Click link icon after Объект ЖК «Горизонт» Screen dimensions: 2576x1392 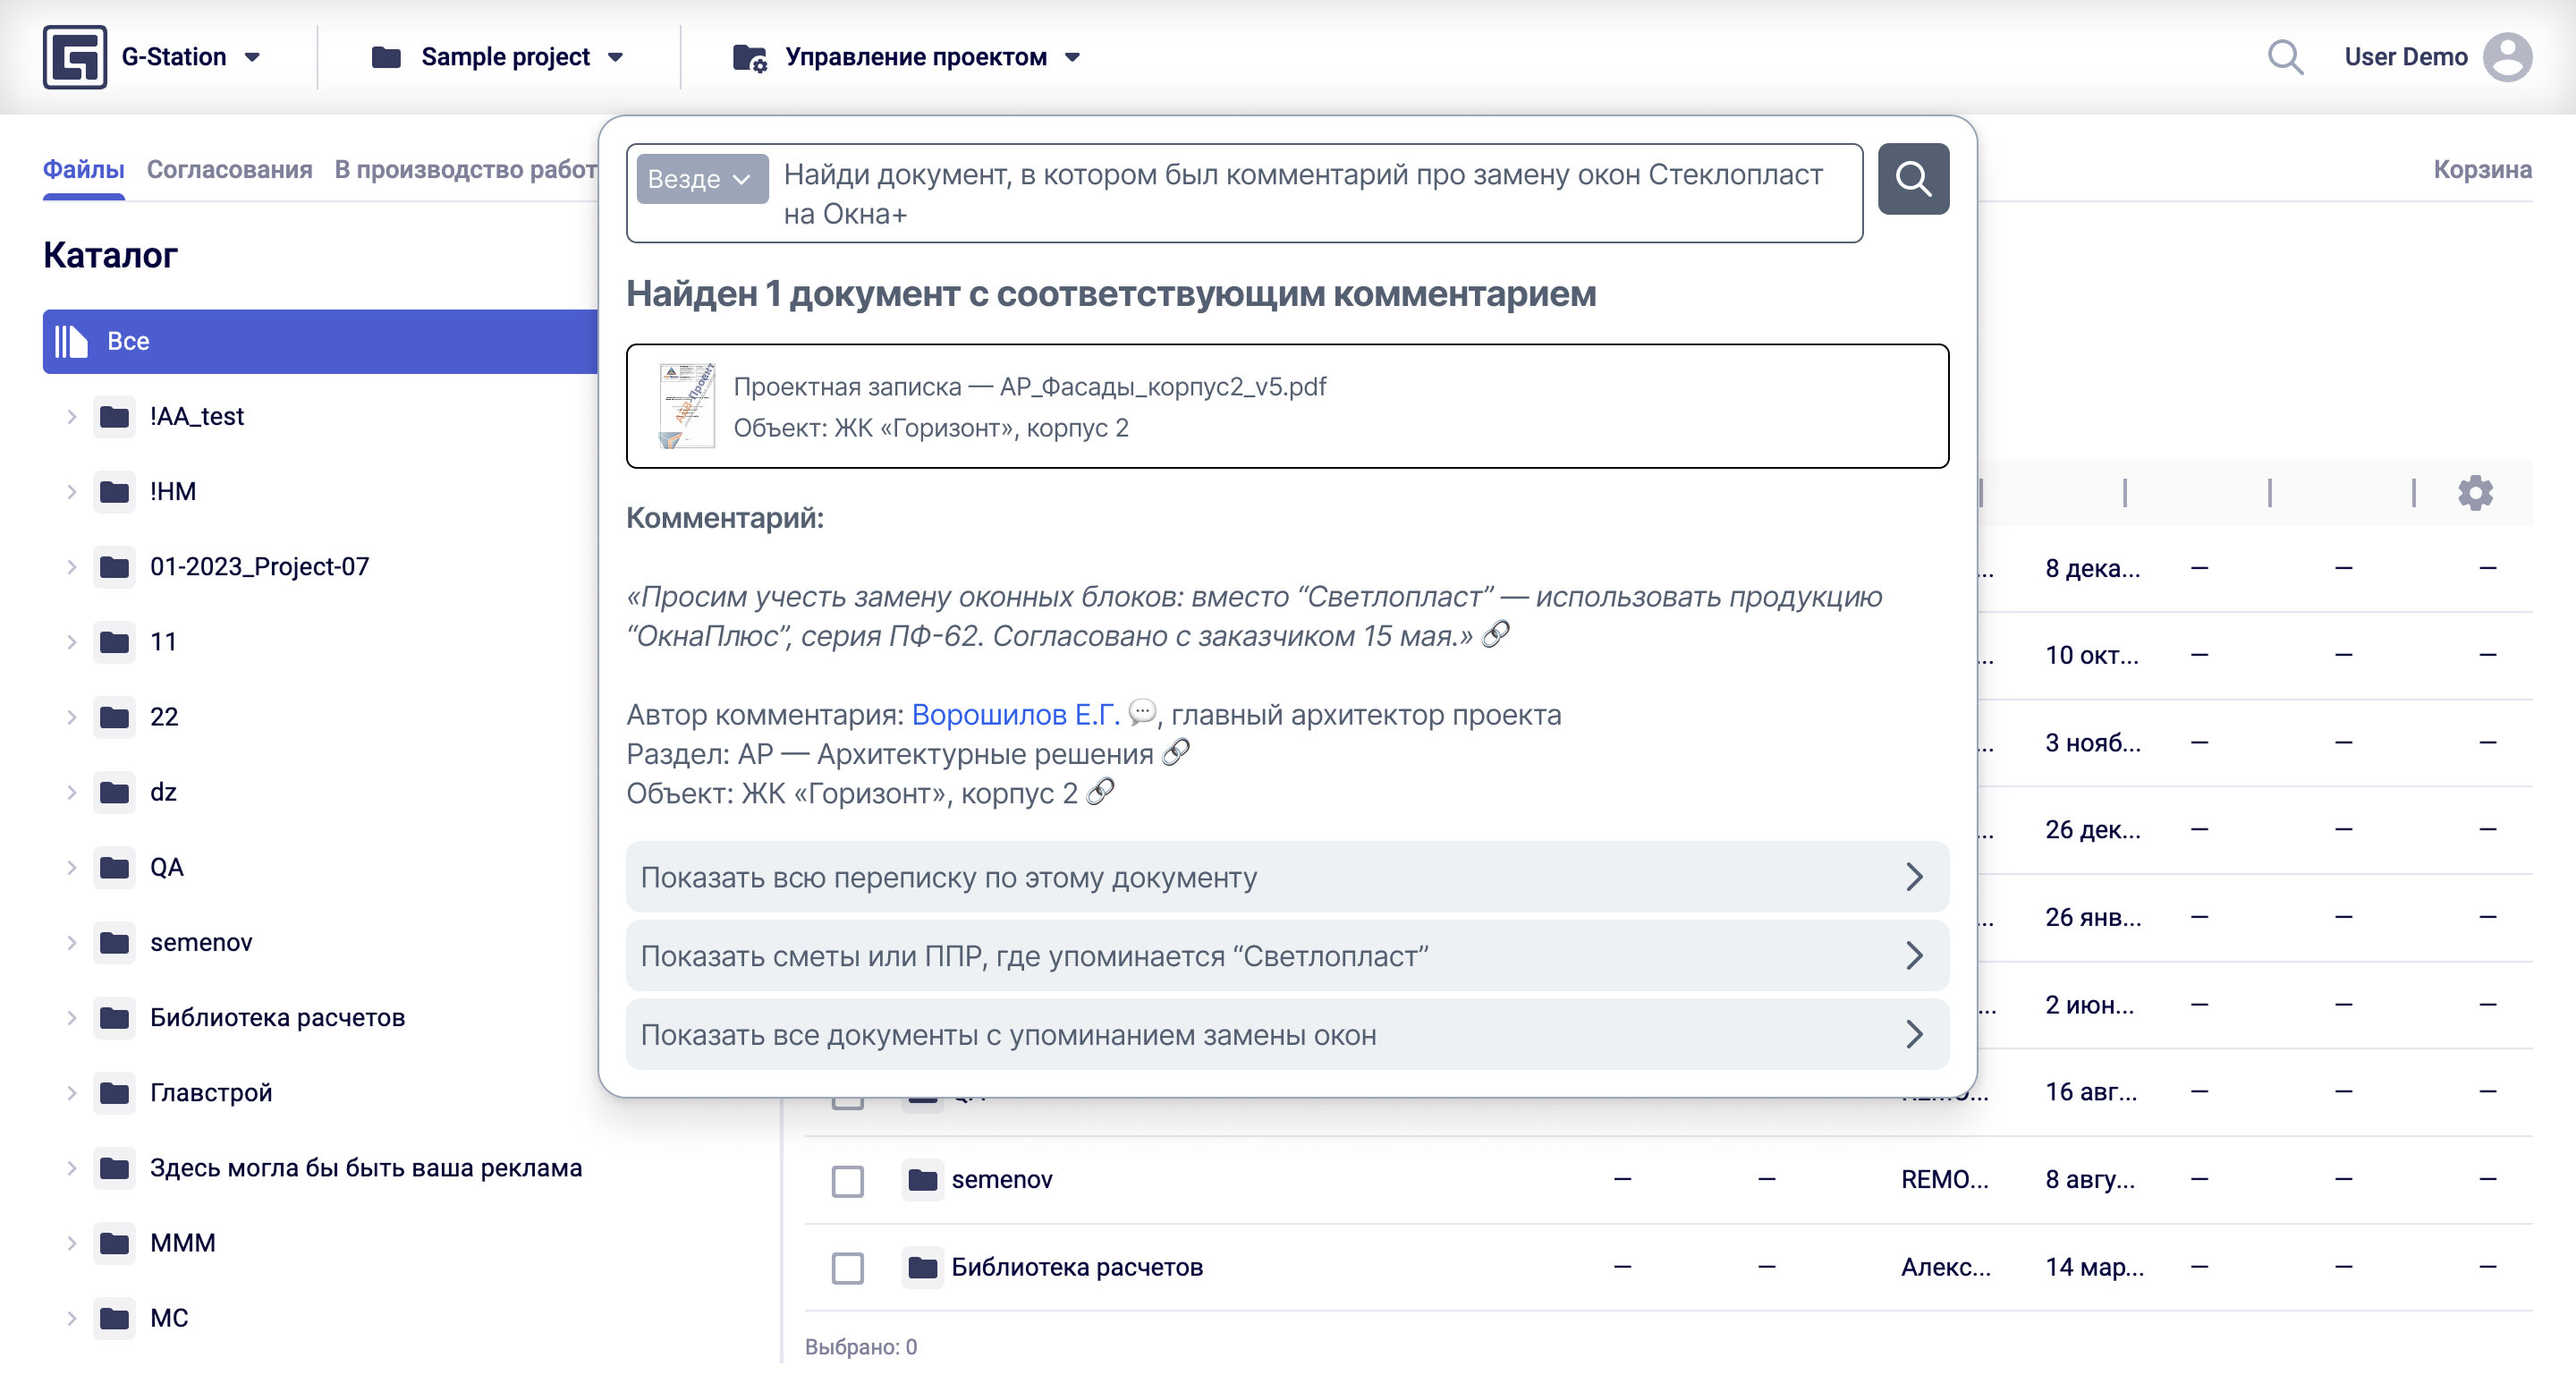click(1100, 792)
